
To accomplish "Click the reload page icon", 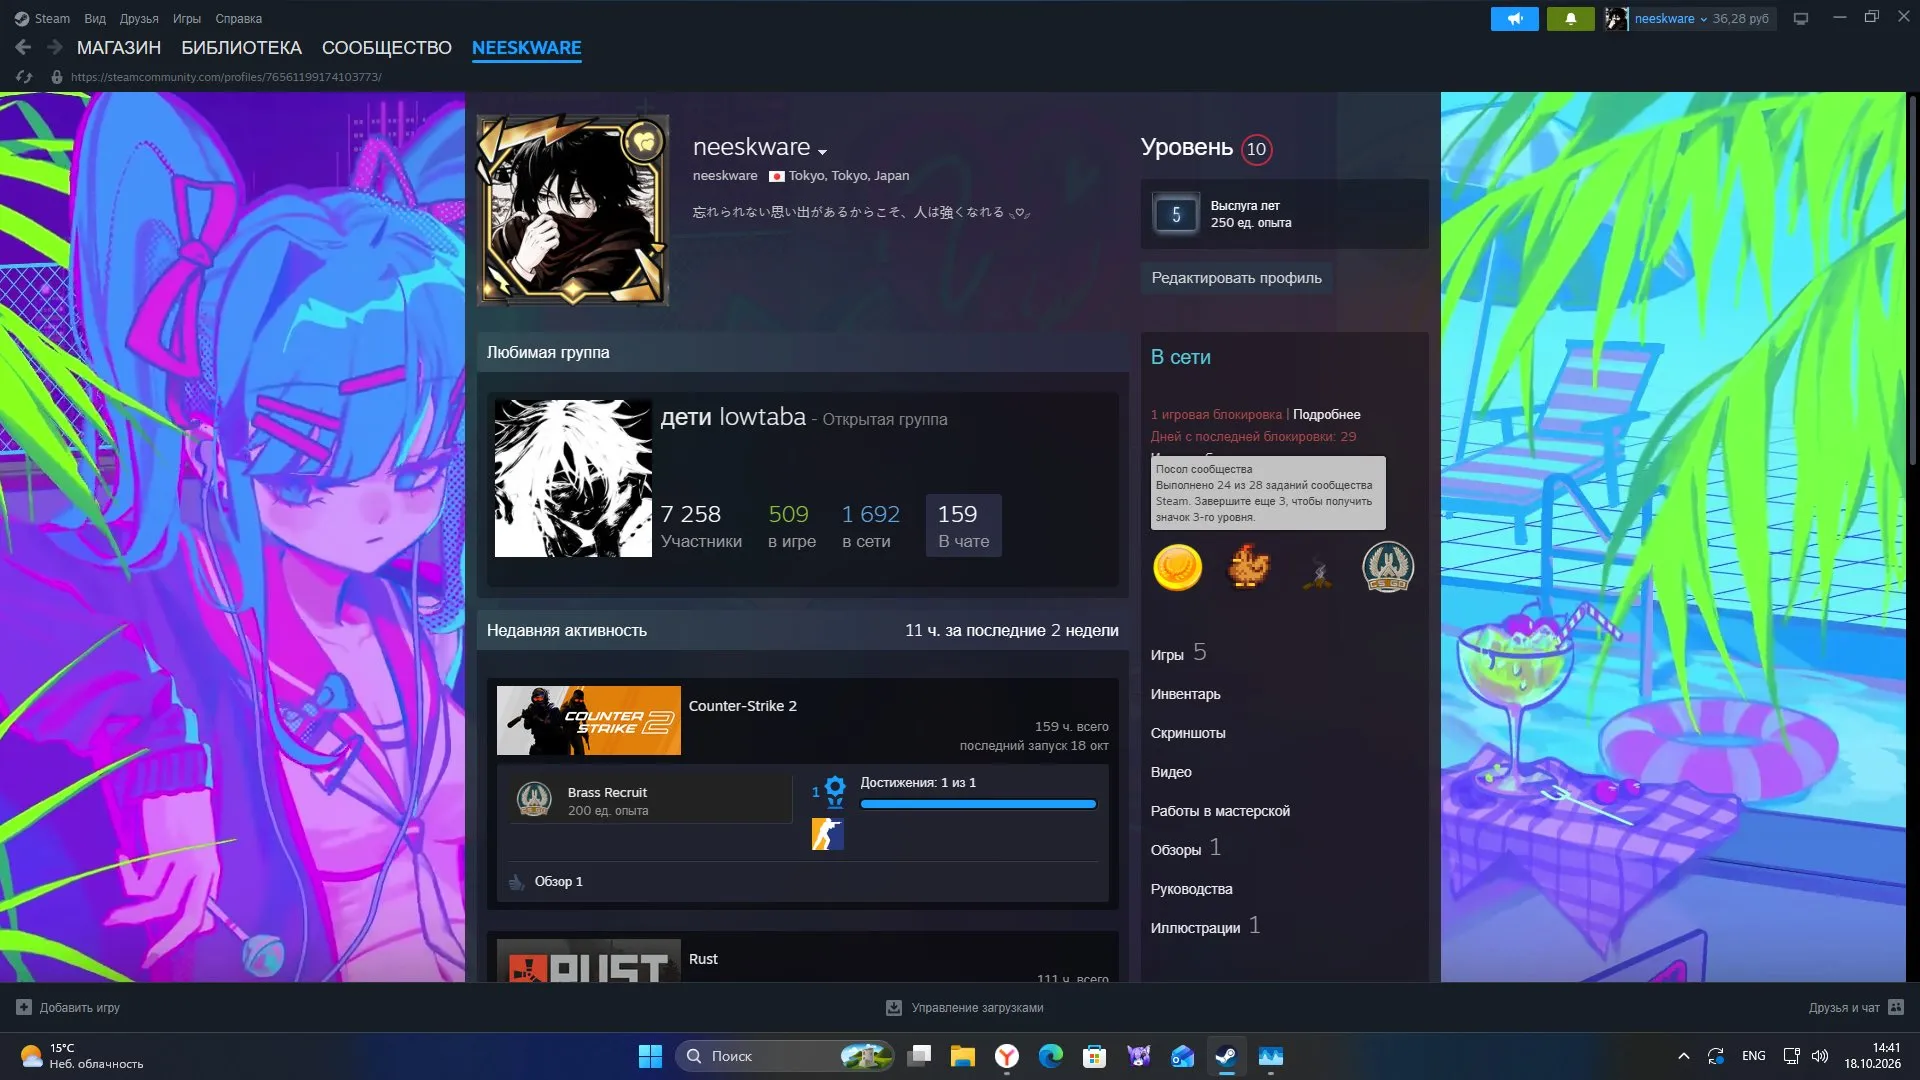I will pyautogui.click(x=24, y=77).
